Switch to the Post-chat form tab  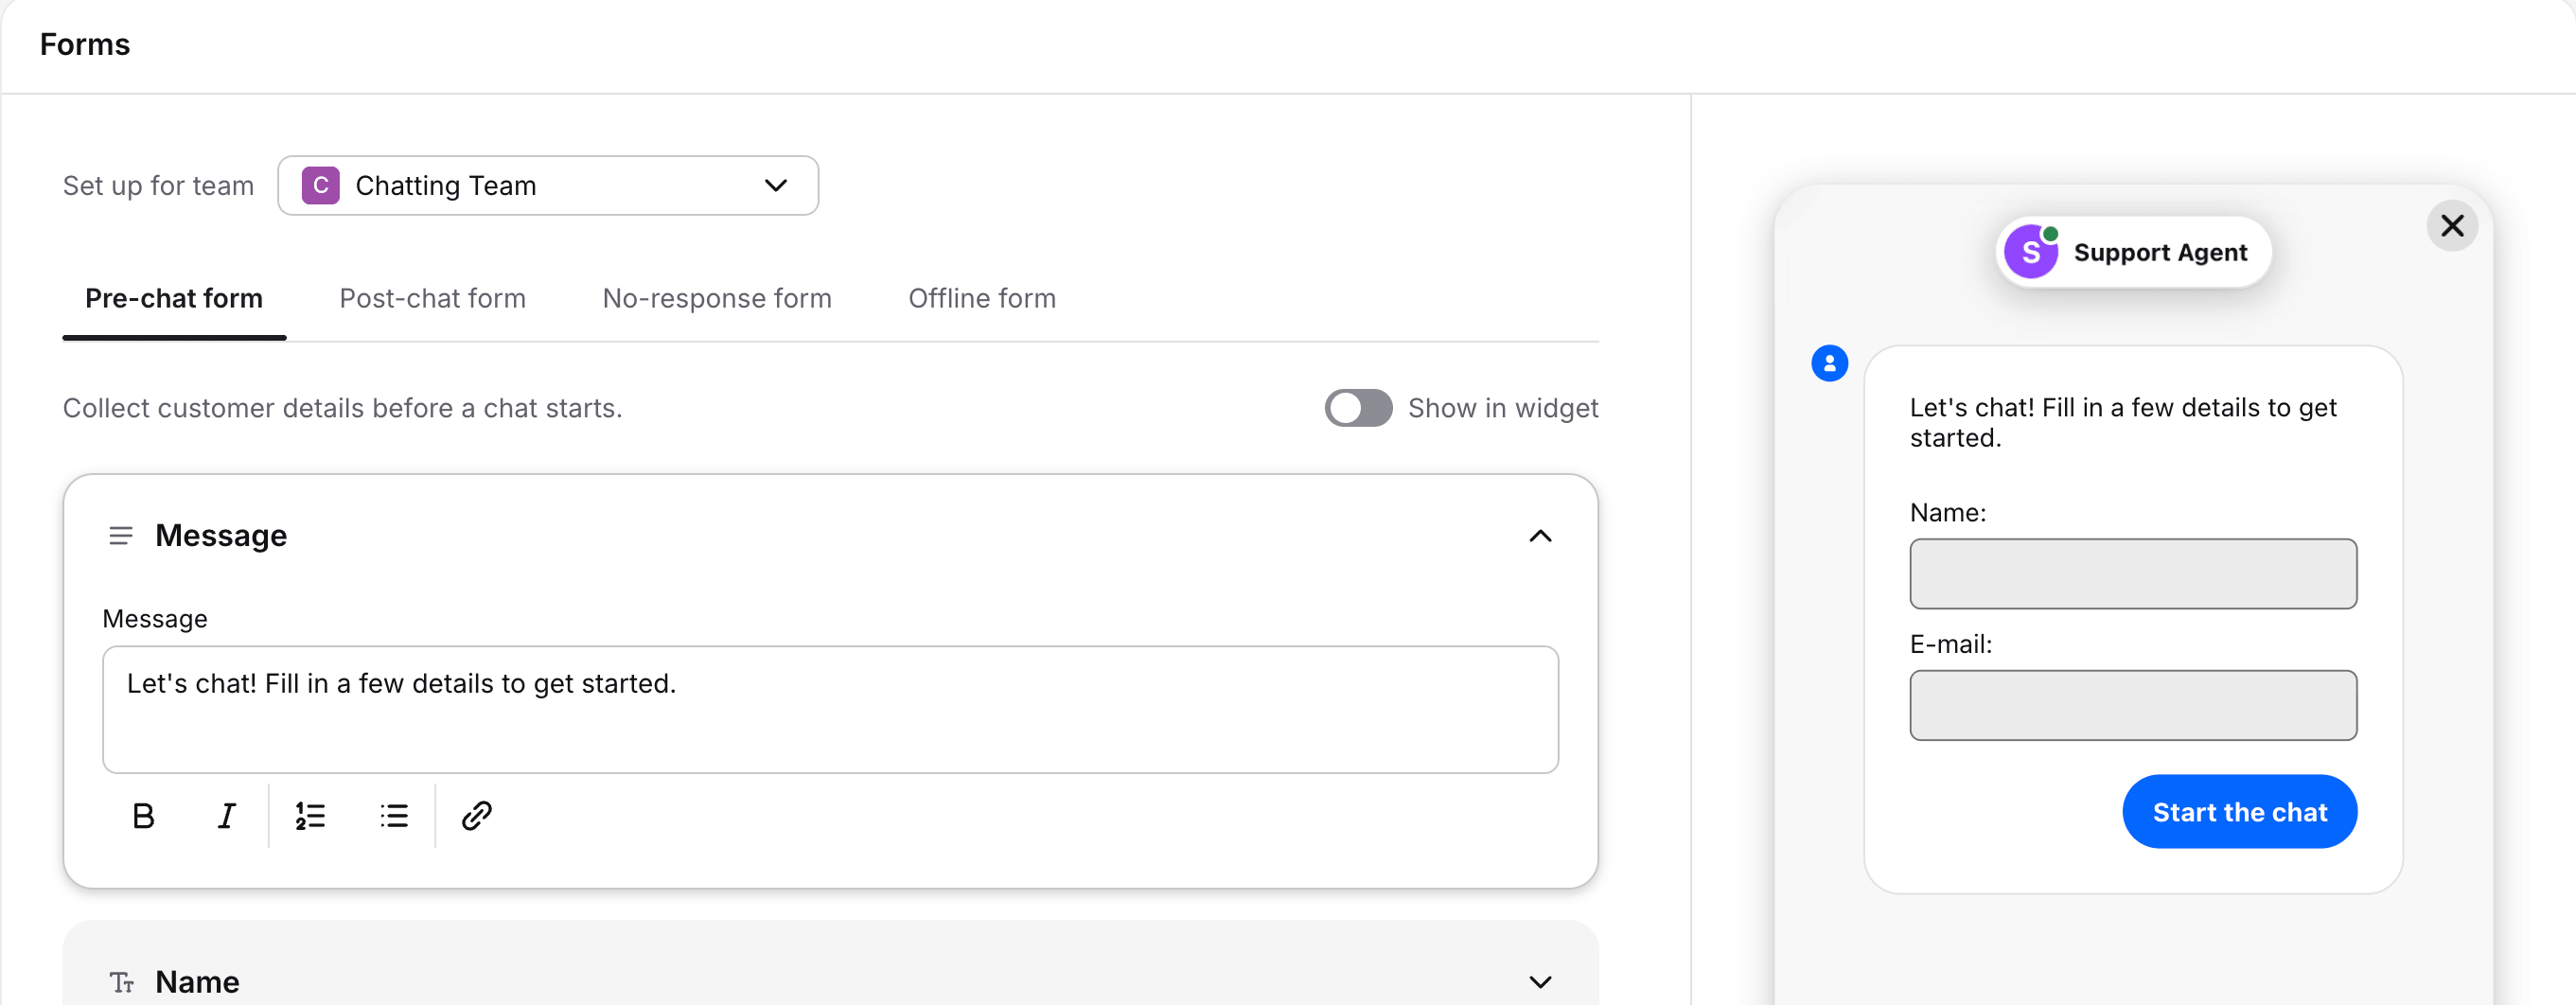pyautogui.click(x=432, y=298)
